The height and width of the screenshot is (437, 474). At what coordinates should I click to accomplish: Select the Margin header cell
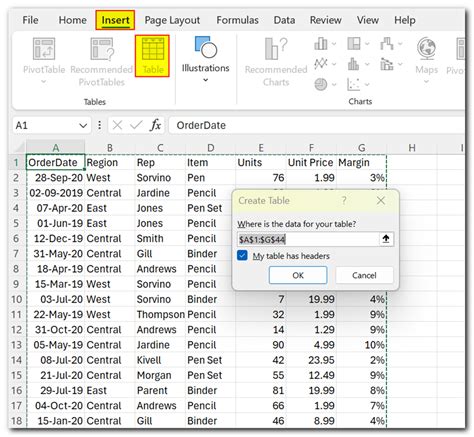coord(361,162)
